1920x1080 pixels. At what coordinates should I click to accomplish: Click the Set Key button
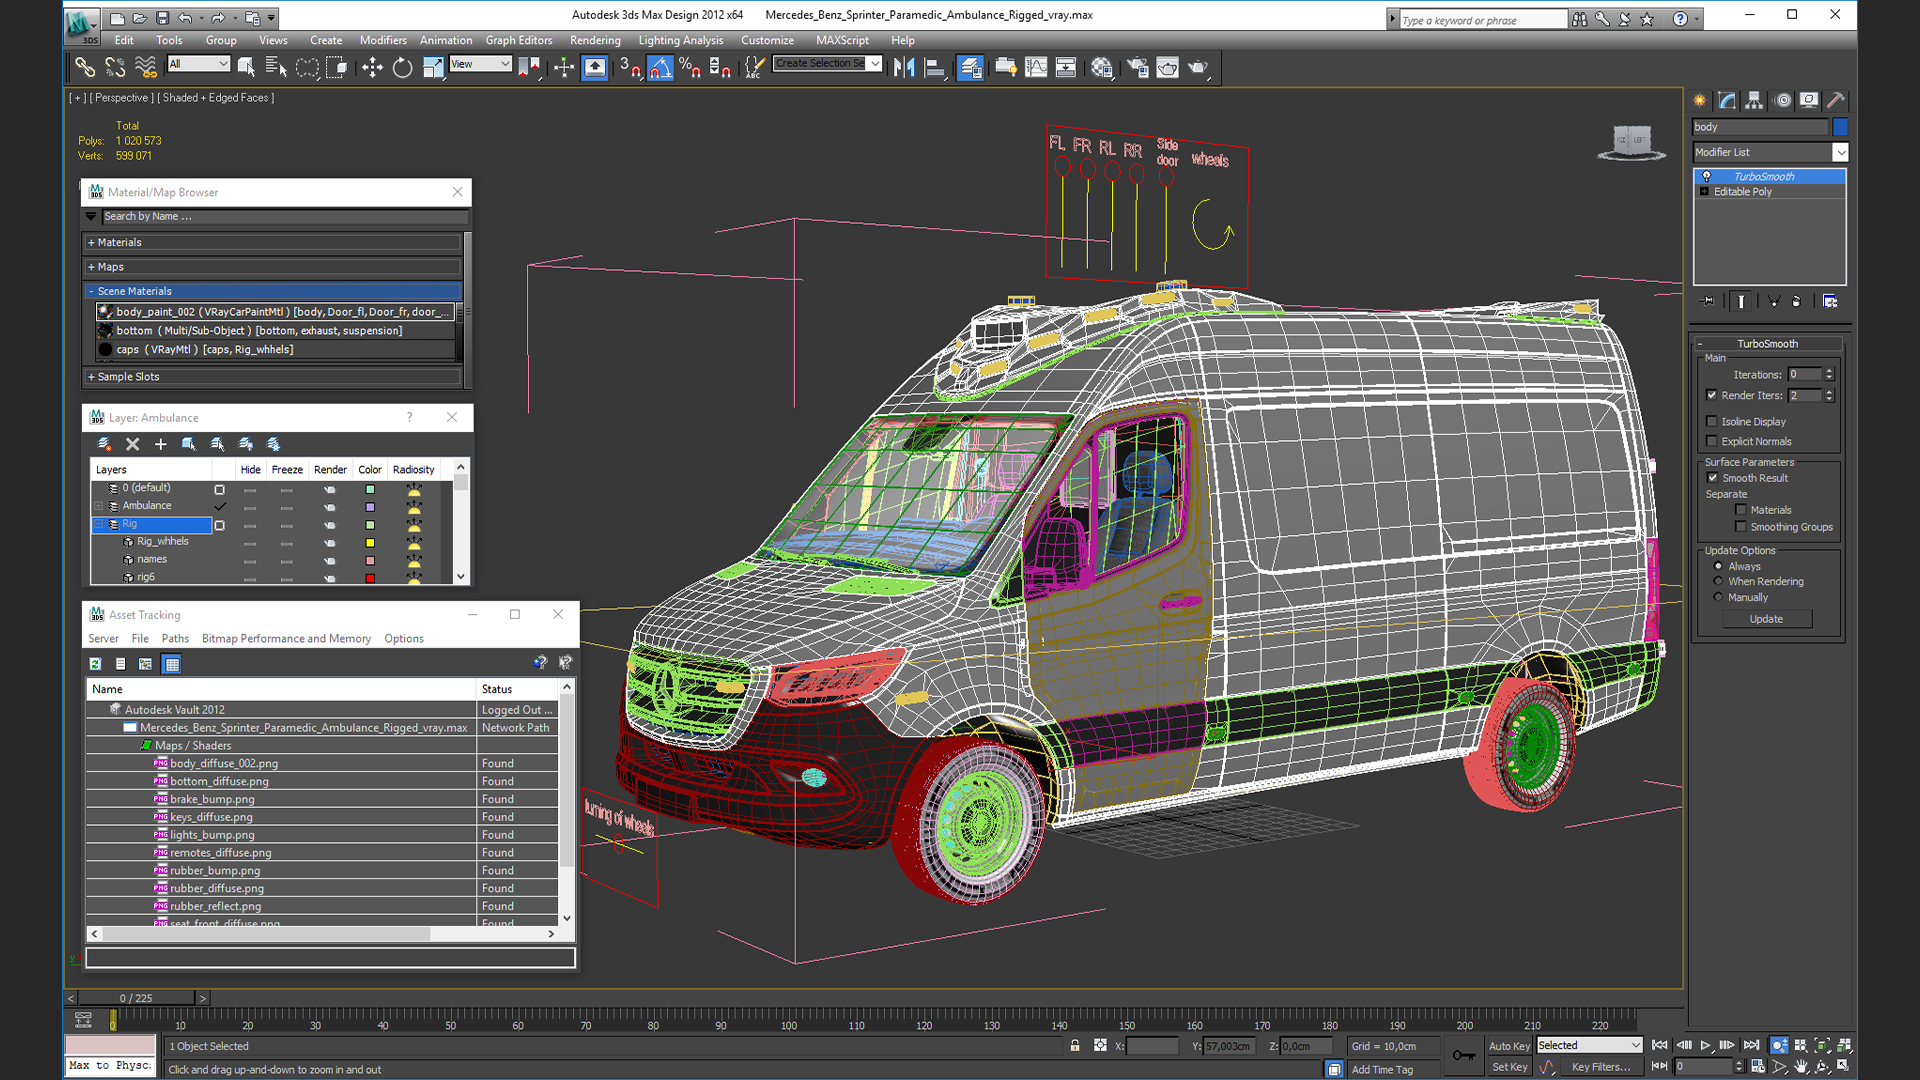(1509, 1067)
